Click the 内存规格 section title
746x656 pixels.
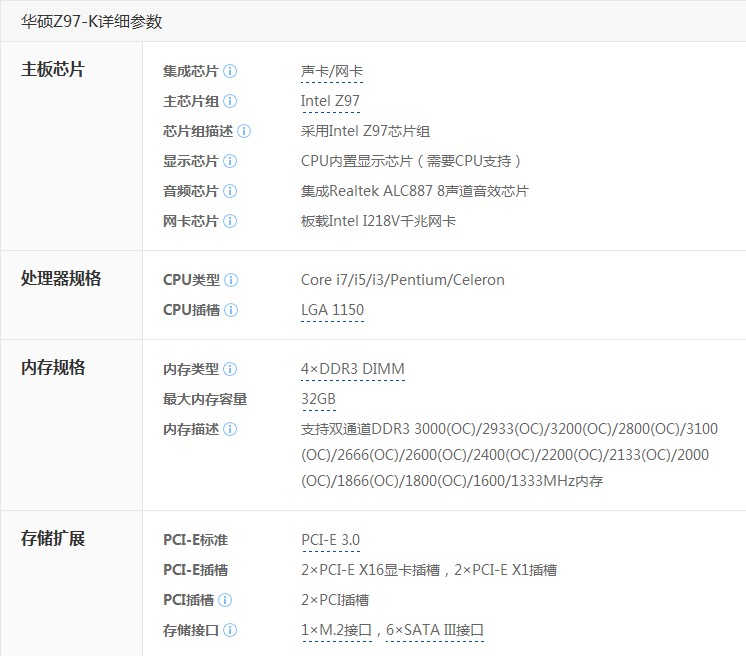click(53, 368)
